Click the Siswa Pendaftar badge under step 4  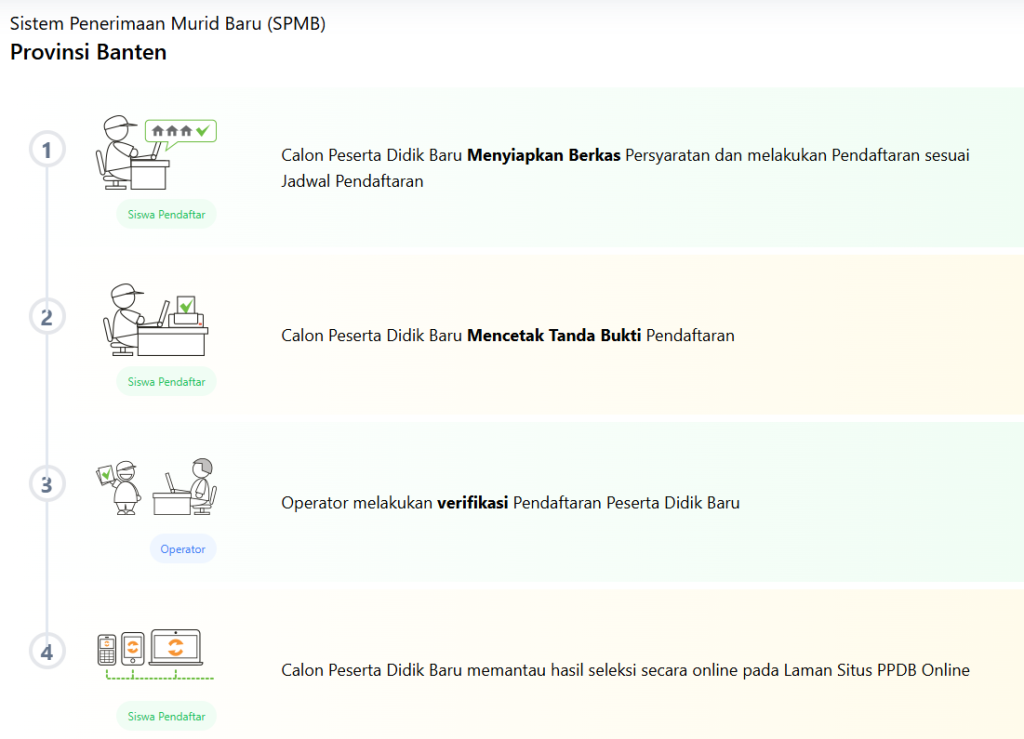point(166,716)
